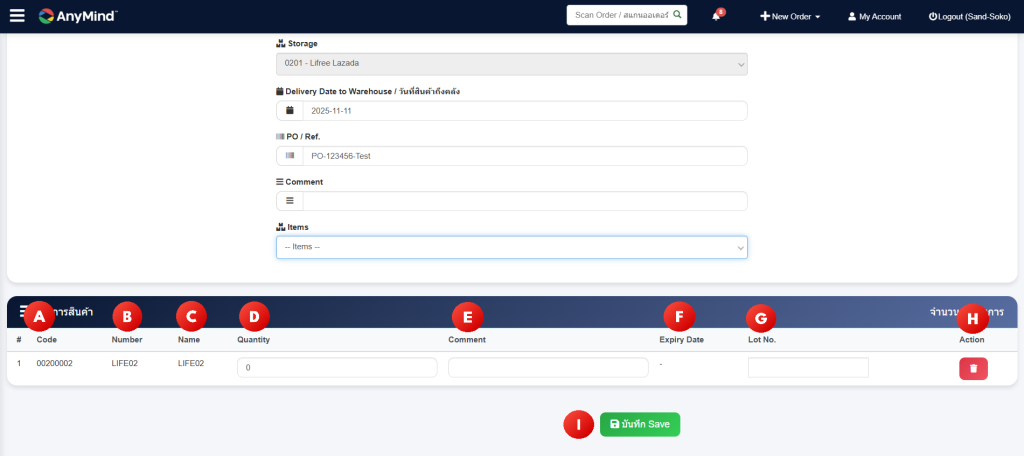Click the item row Comment field
Image resolution: width=1024 pixels, height=456 pixels.
(x=548, y=368)
